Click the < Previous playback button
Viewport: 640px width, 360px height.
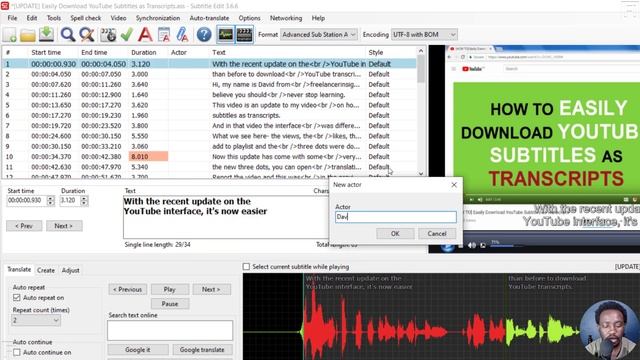pos(128,289)
